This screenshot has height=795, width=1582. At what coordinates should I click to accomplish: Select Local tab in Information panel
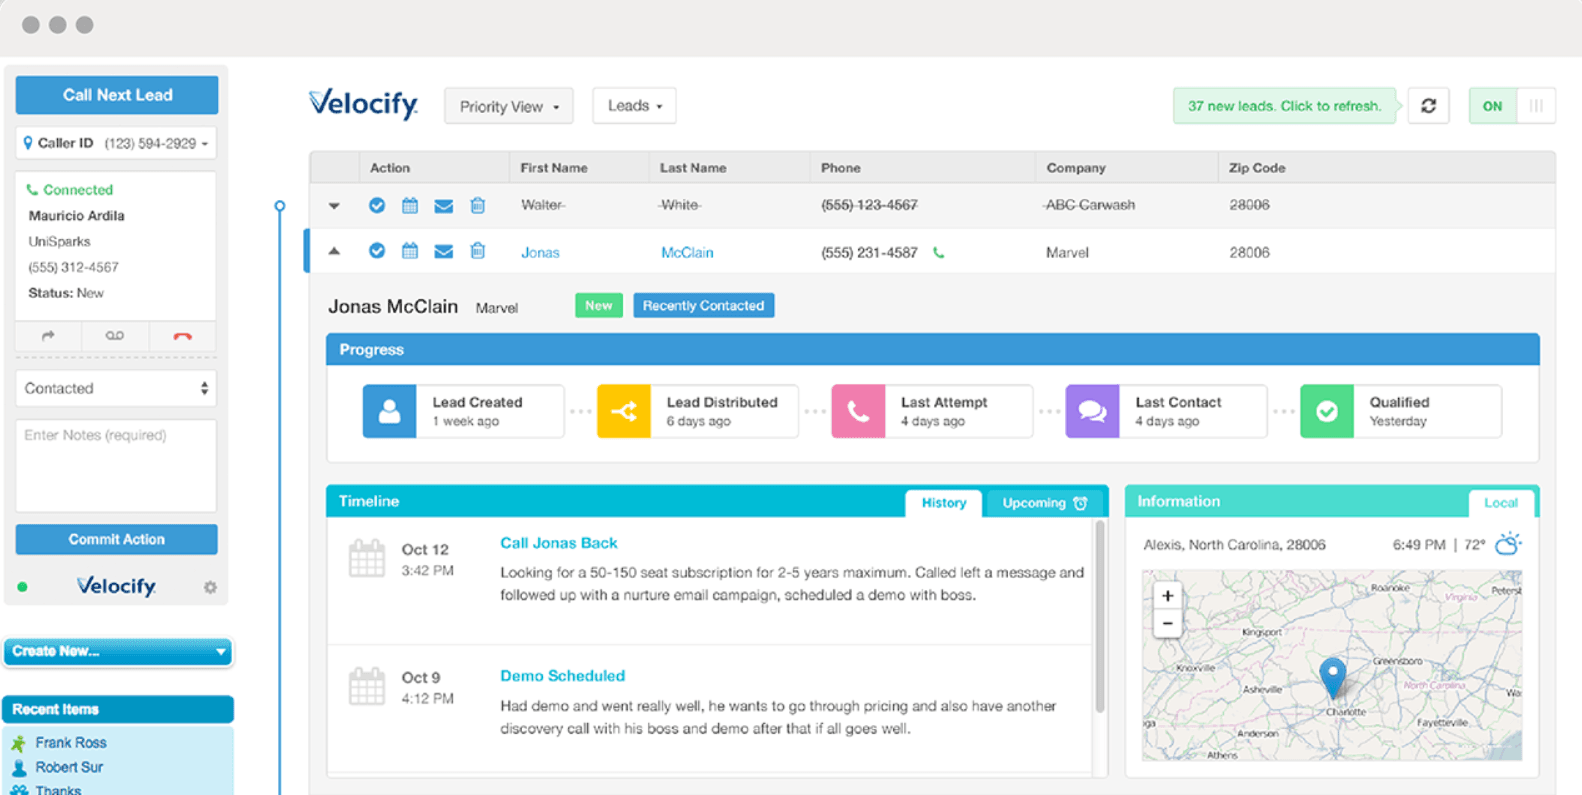click(x=1500, y=503)
